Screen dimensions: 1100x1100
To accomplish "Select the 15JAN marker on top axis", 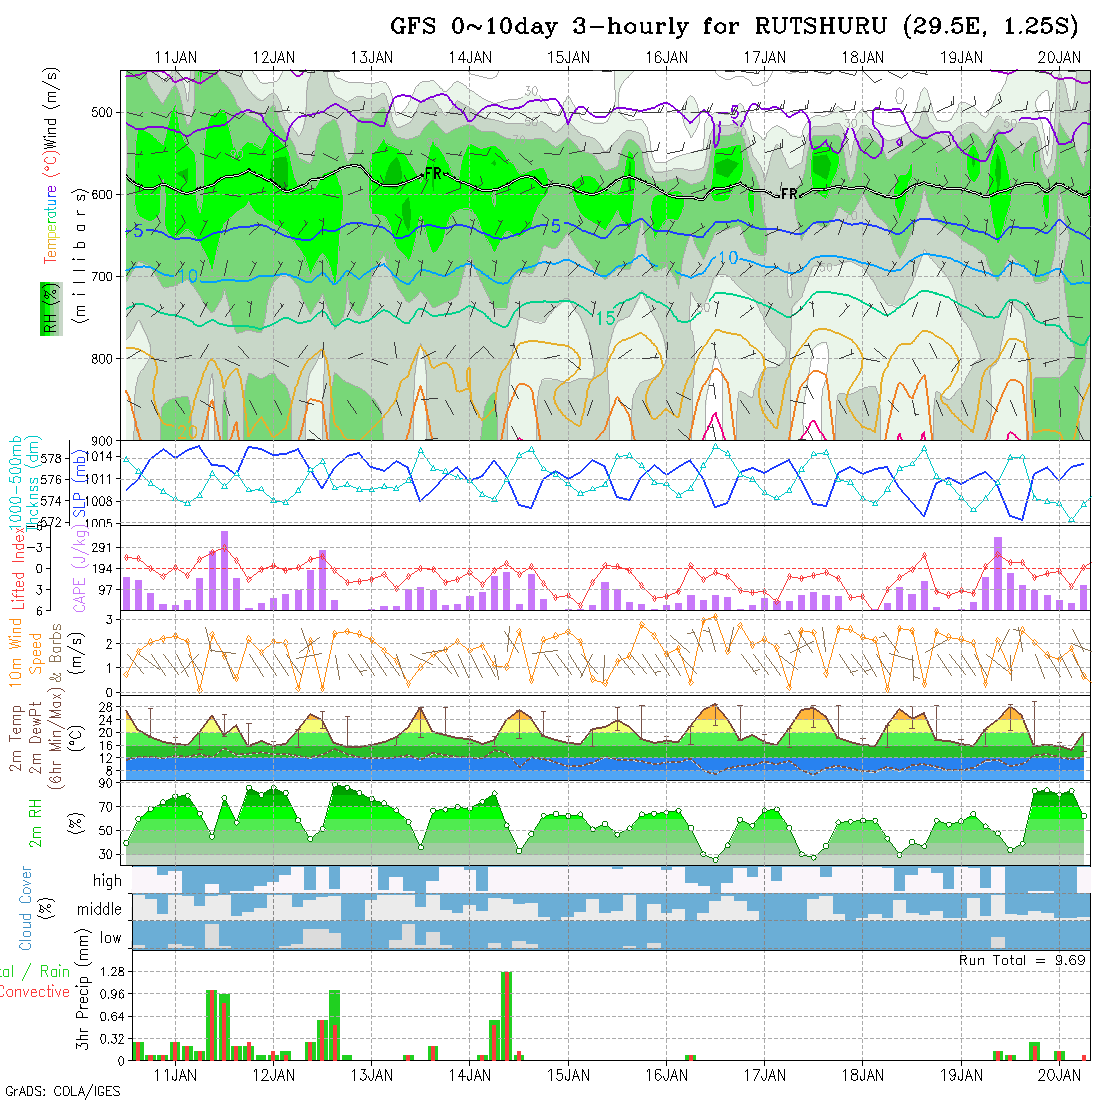I will click(x=569, y=58).
